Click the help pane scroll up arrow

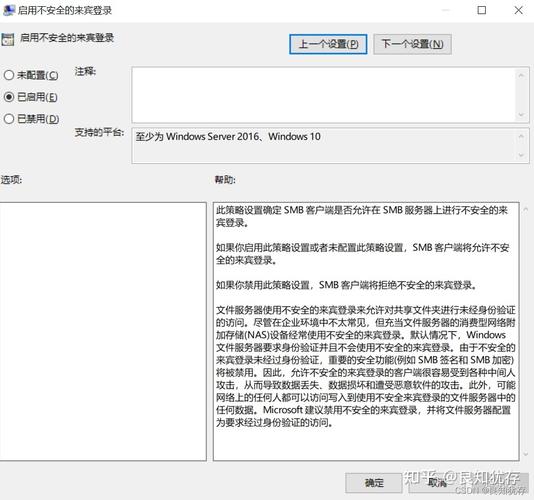(x=526, y=209)
